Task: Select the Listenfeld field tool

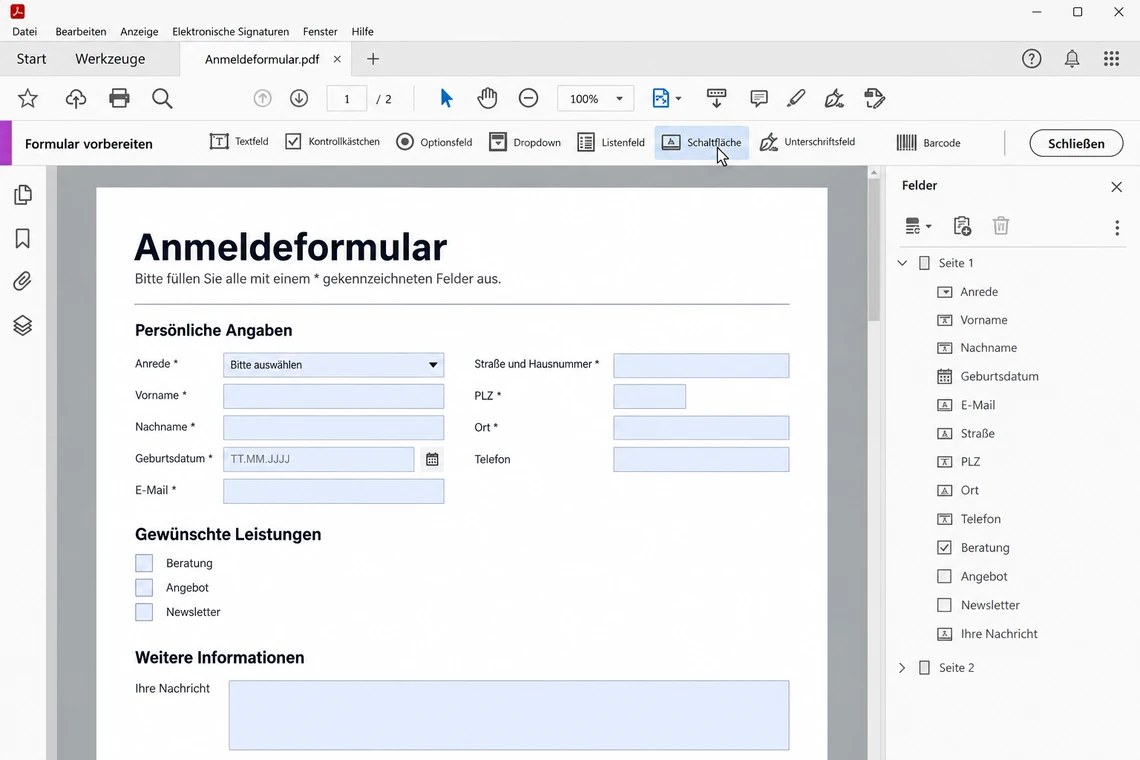Action: (x=611, y=142)
